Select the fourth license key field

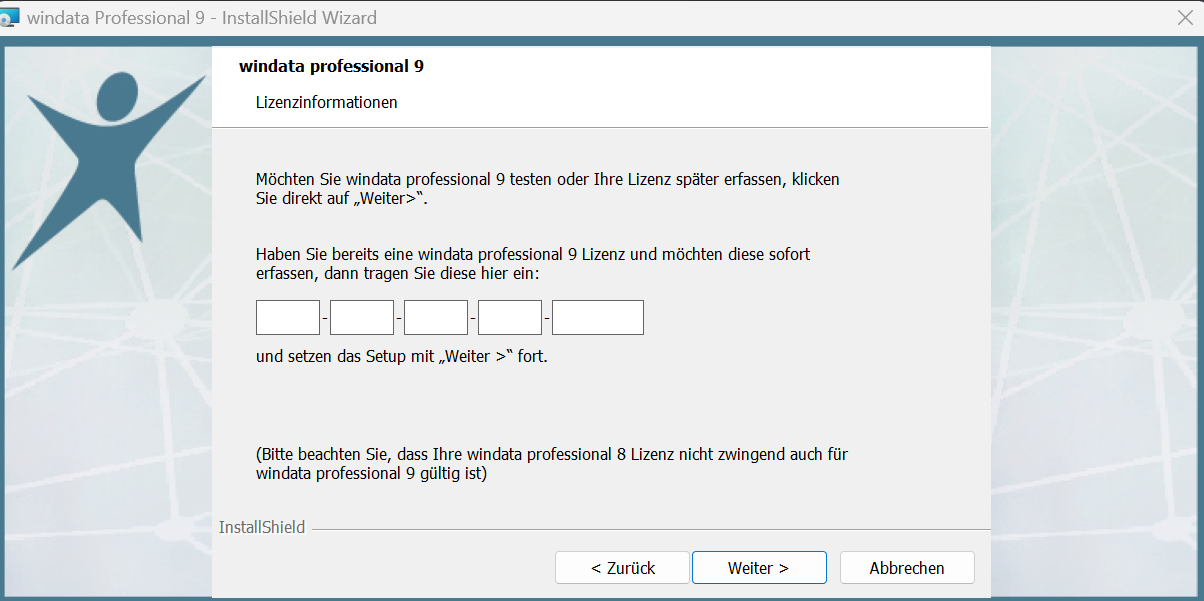(x=510, y=317)
